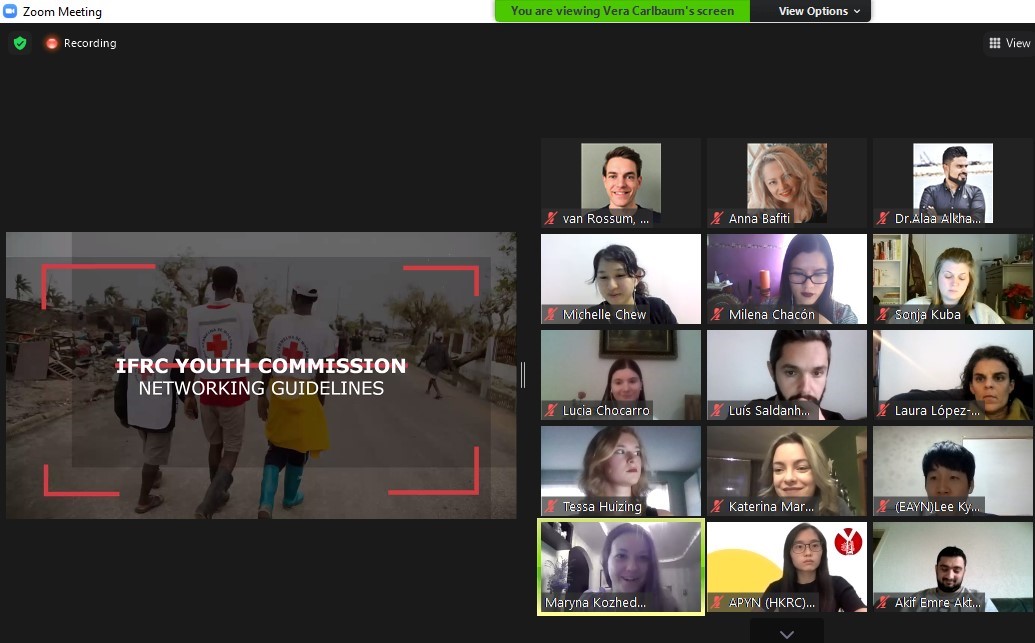Select APYN (HKRC) participant video tile
The height and width of the screenshot is (643, 1035).
(787, 567)
